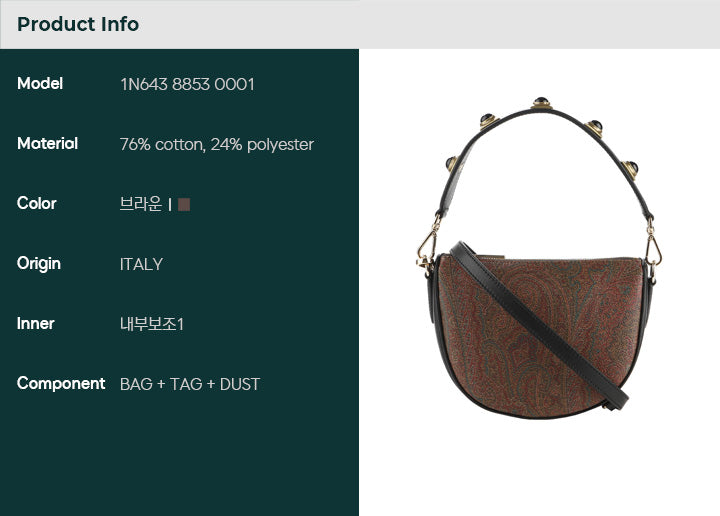Click the Material label
The image size is (720, 516).
(47, 144)
